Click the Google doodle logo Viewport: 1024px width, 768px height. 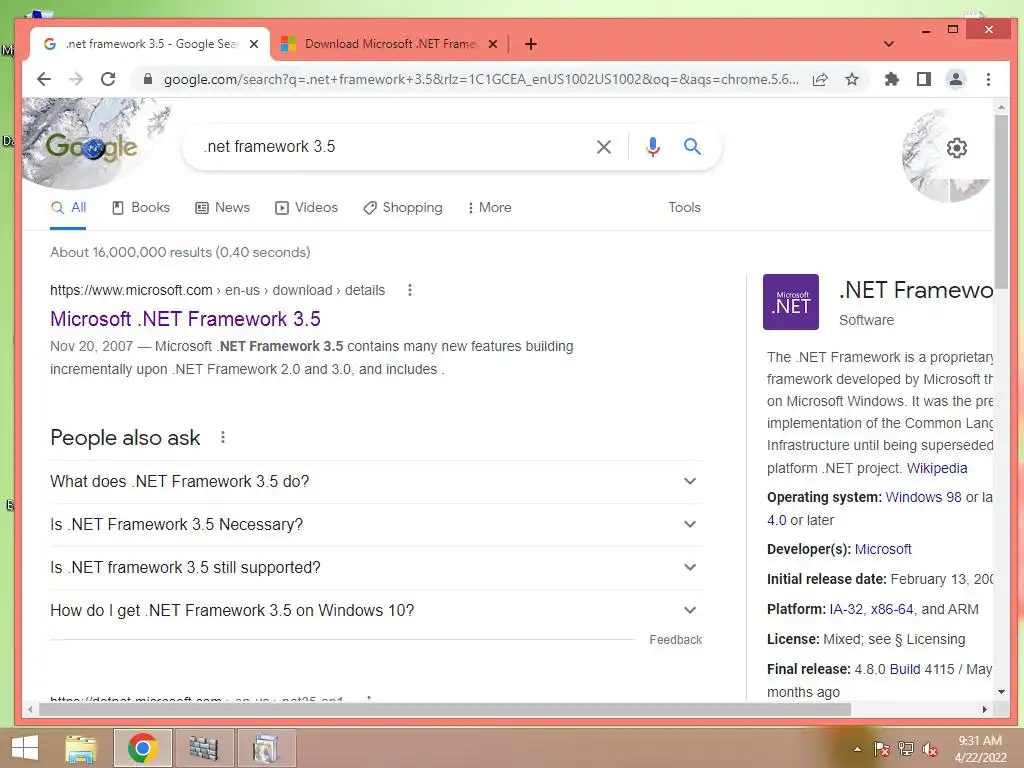(91, 146)
